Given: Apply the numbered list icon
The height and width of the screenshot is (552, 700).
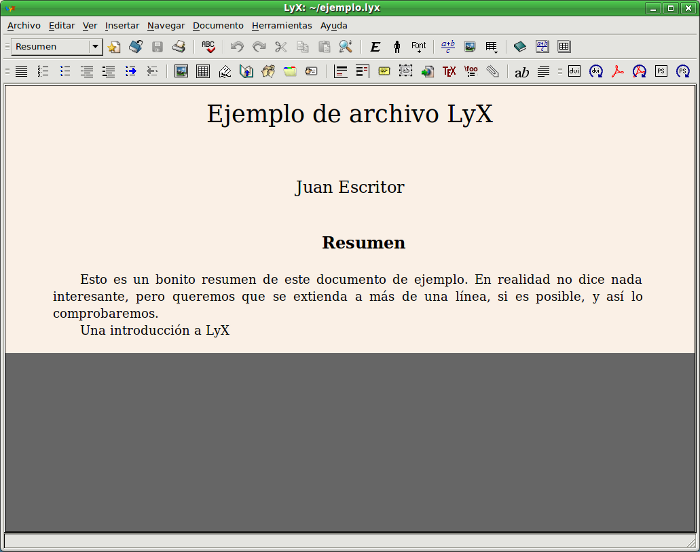Looking at the screenshot, I should pos(43,71).
